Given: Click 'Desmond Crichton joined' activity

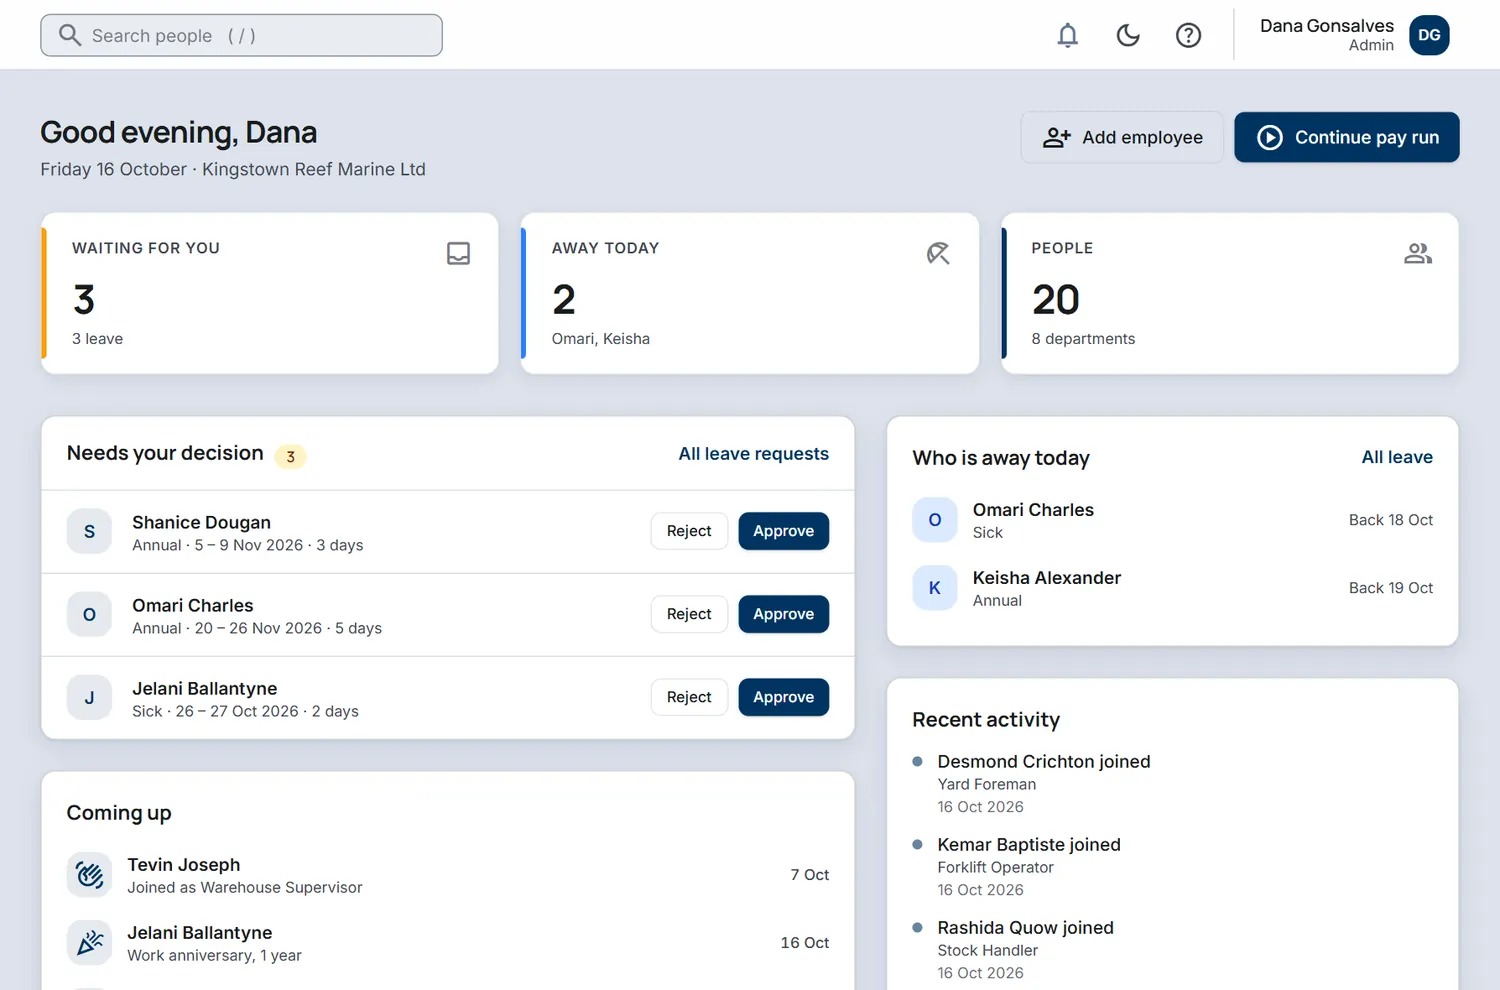Looking at the screenshot, I should 1044,762.
